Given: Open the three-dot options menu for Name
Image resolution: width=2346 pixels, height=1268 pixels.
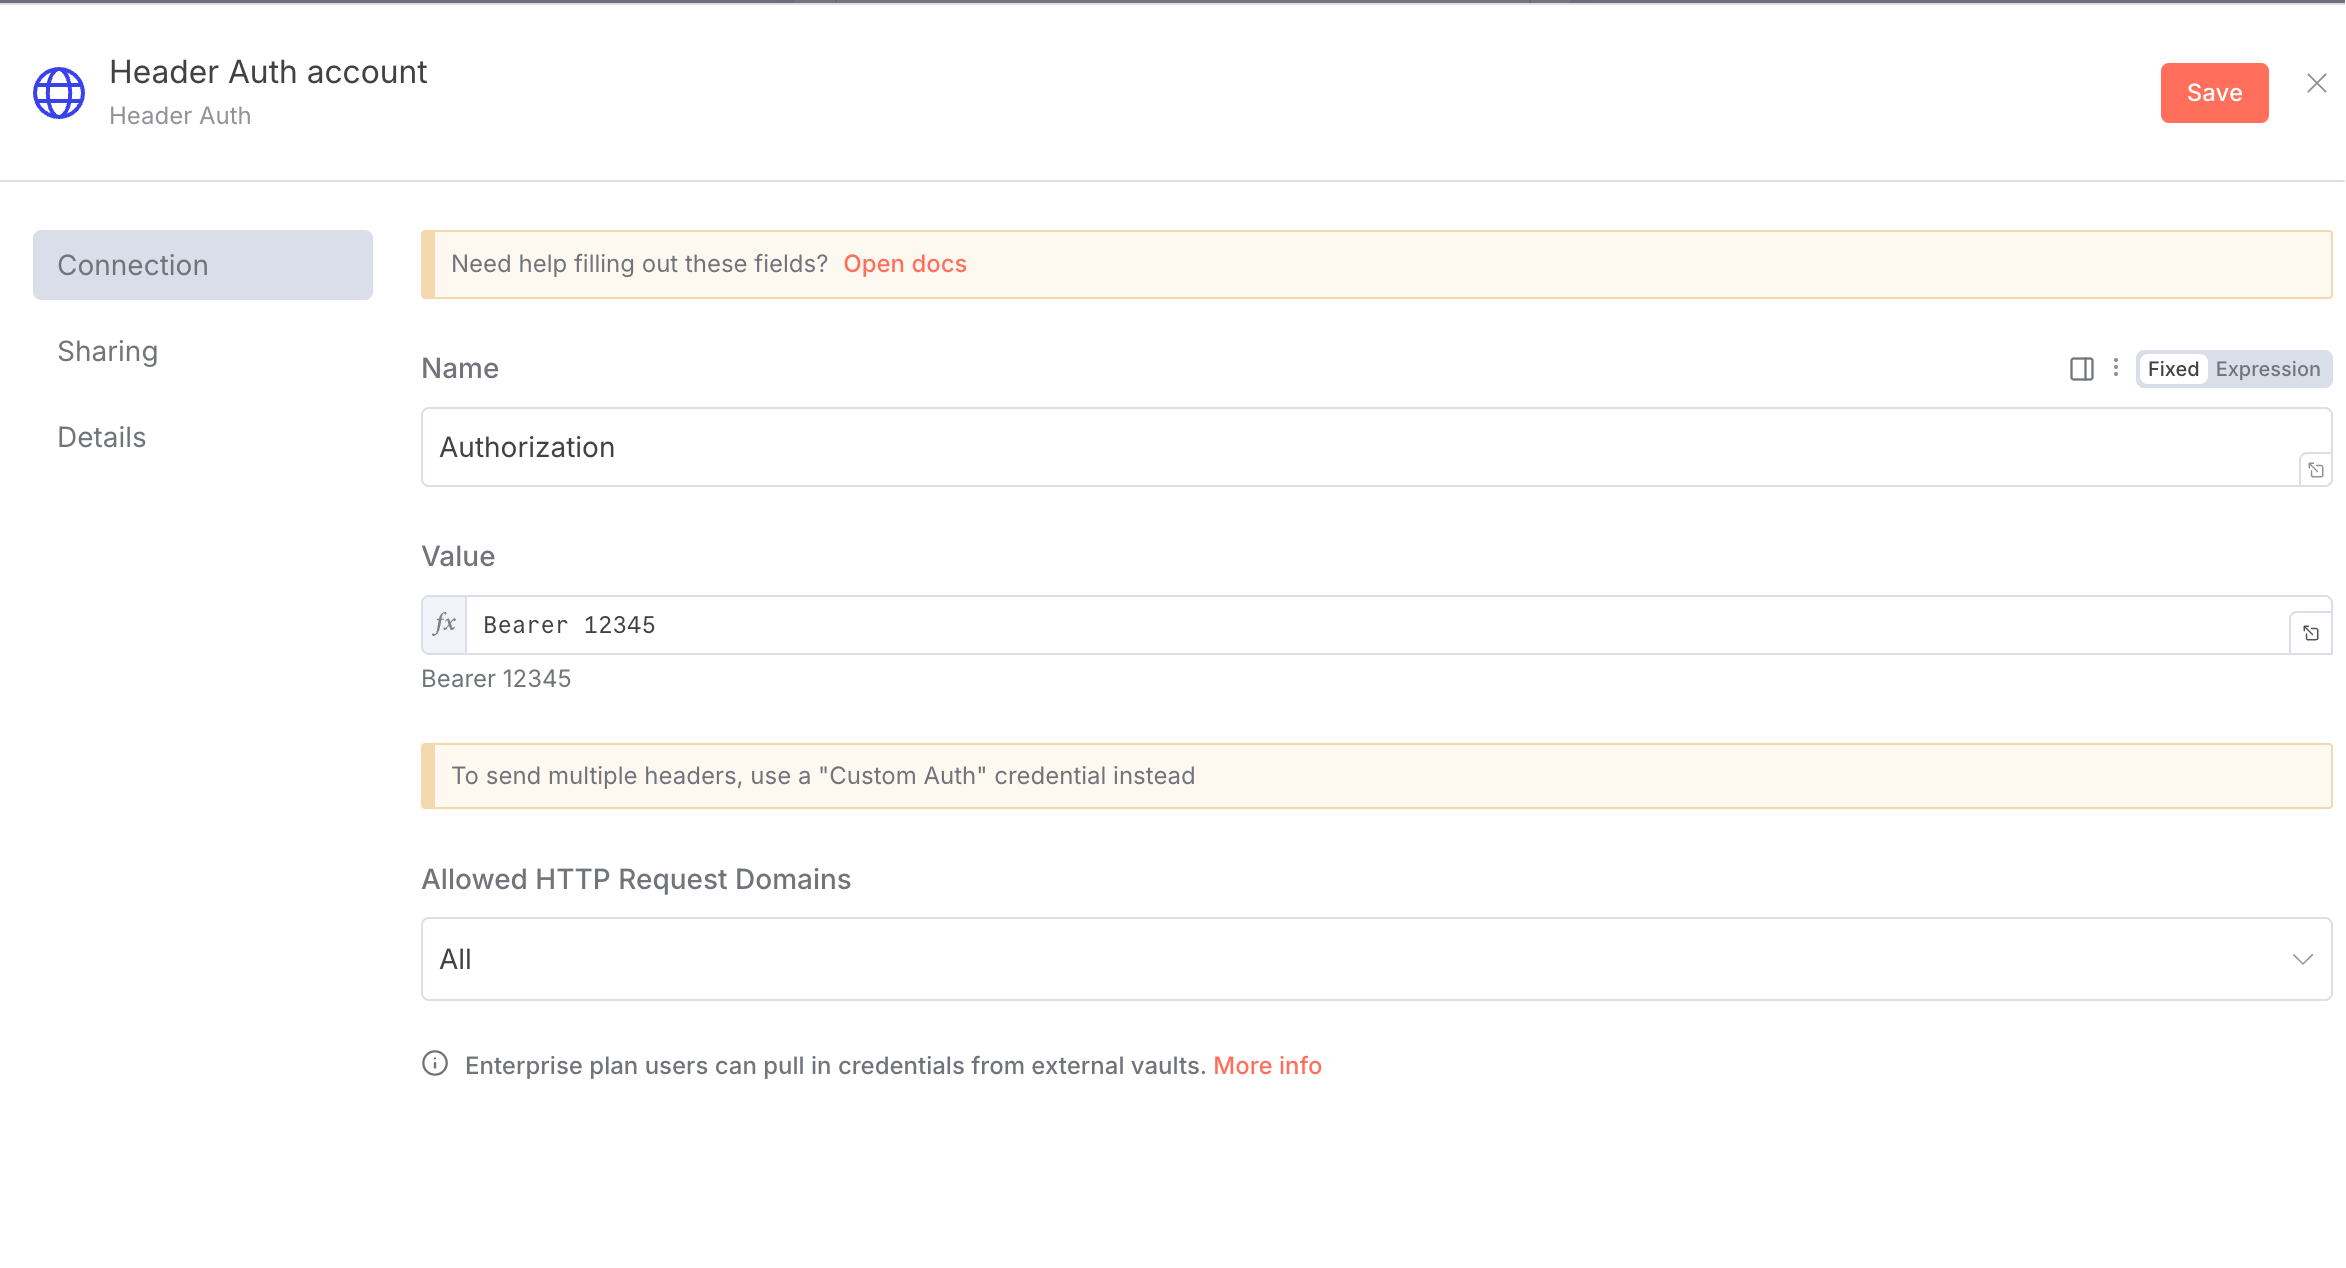Looking at the screenshot, I should click(2116, 368).
